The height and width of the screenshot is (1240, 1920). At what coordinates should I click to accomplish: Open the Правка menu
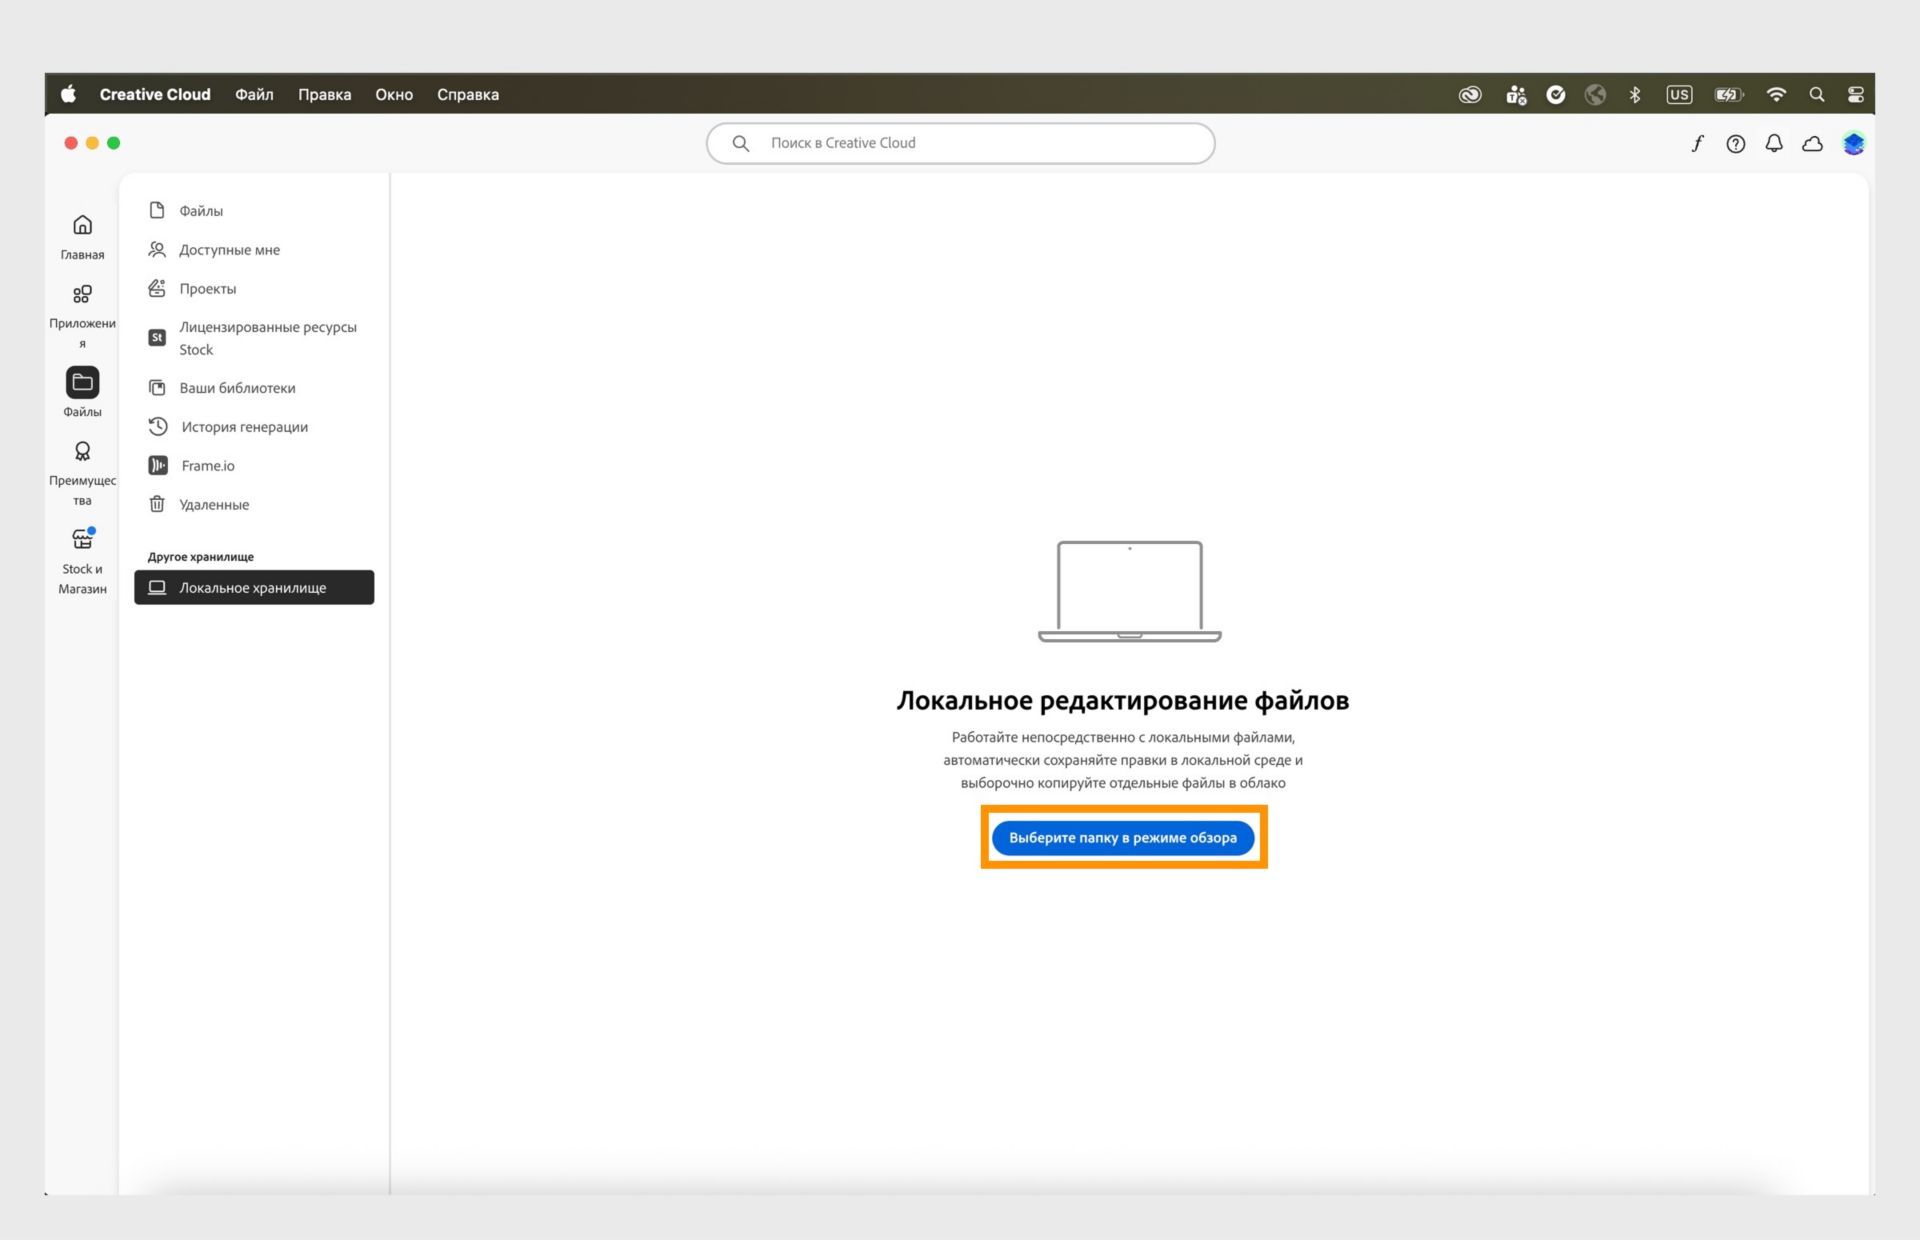324,94
